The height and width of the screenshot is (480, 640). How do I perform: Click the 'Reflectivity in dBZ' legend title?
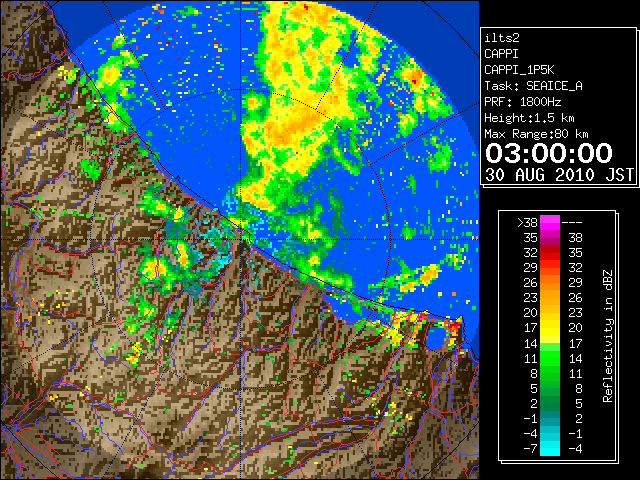click(x=608, y=336)
